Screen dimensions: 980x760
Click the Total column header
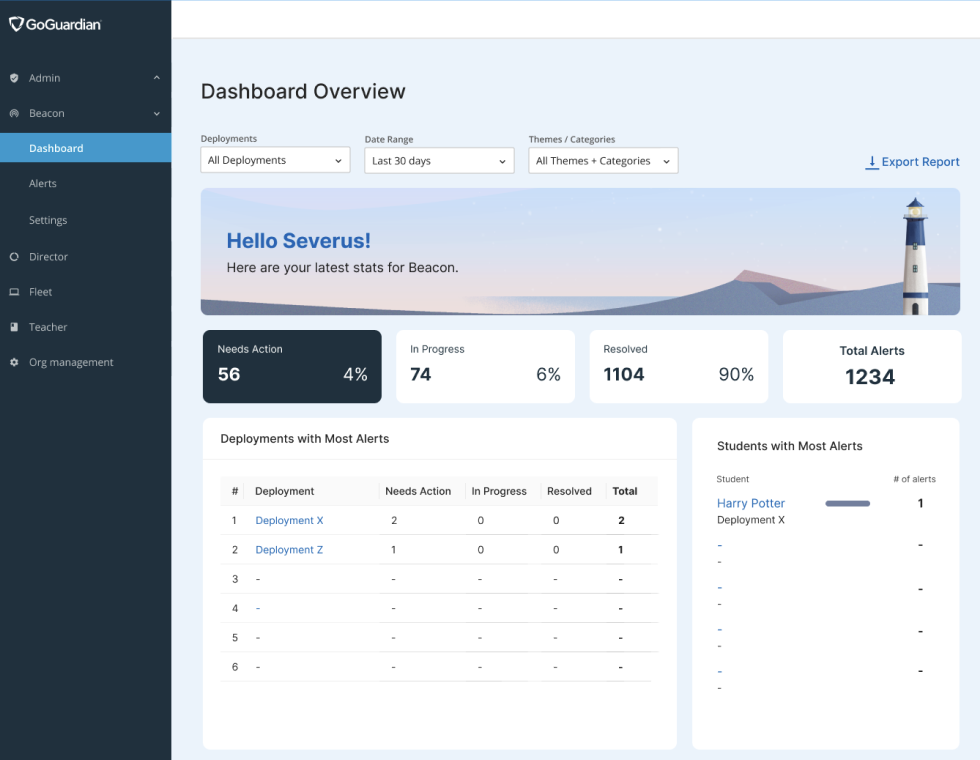point(624,491)
